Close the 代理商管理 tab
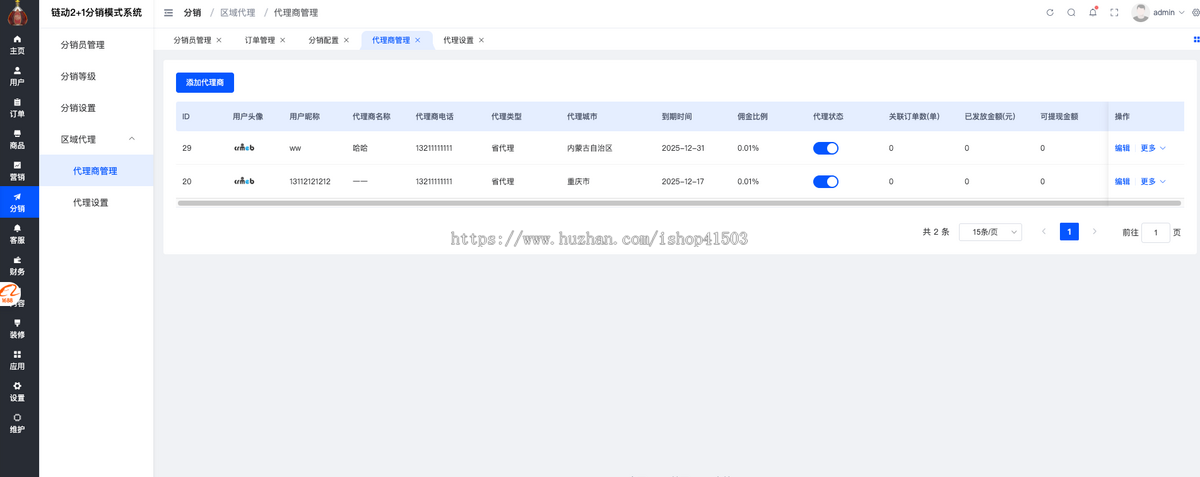Viewport: 1200px width, 477px height. pyautogui.click(x=418, y=40)
